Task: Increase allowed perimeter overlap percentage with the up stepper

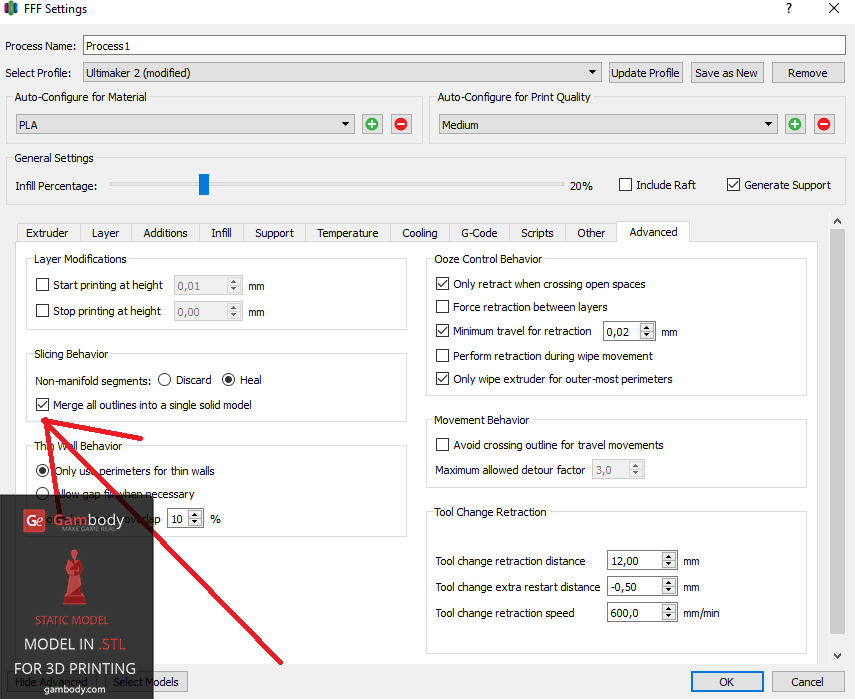Action: pyautogui.click(x=193, y=513)
